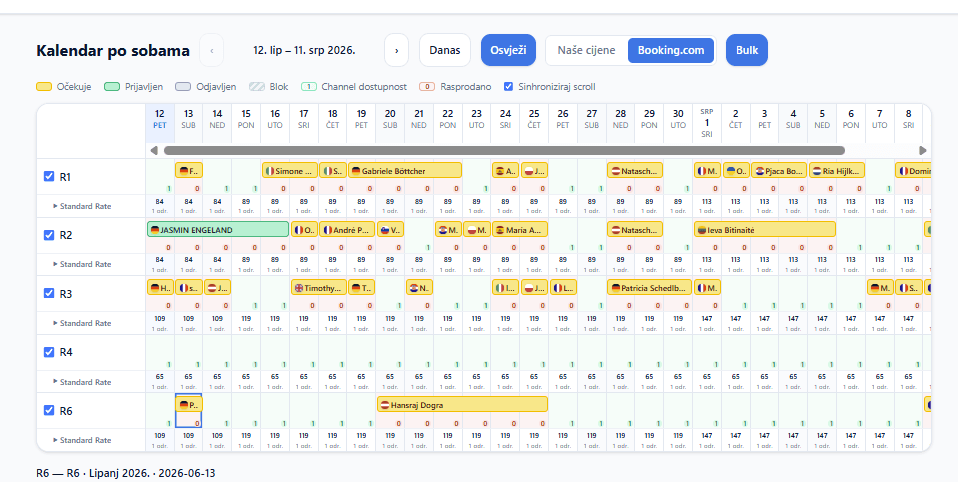Click the Odjavljen grey legend swatch
The image size is (958, 482).
(183, 87)
